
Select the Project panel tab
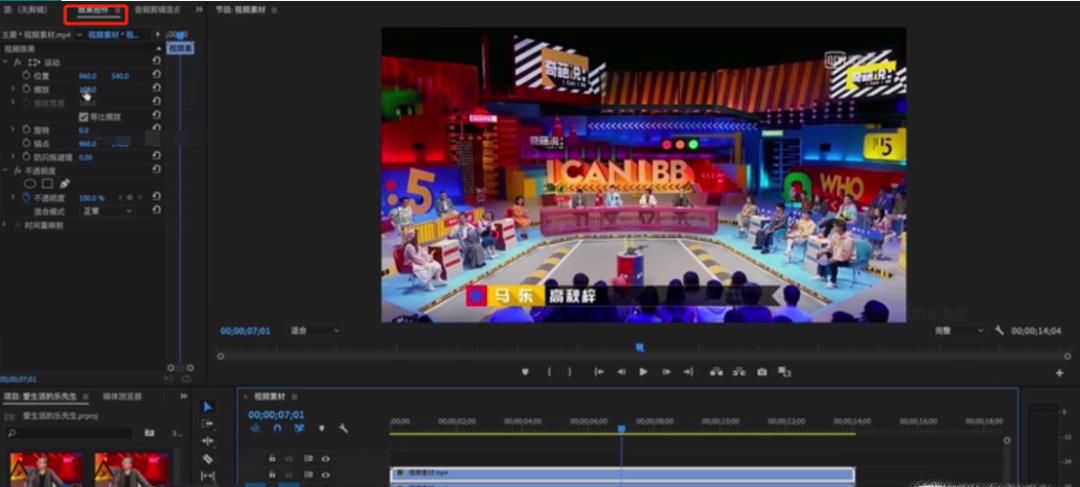point(42,396)
